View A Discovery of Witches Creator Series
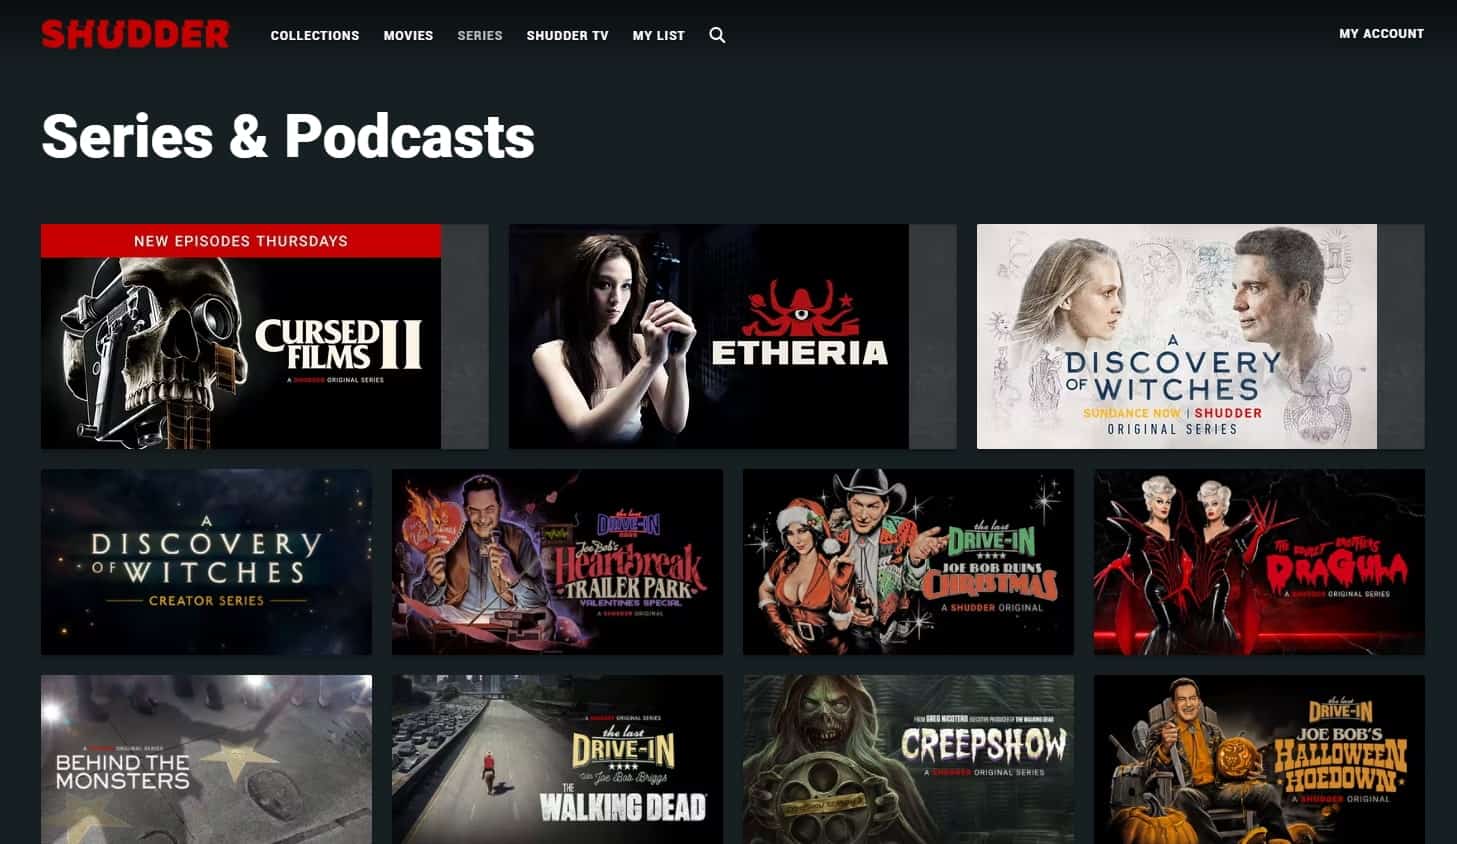Viewport: 1457px width, 844px height. pos(206,561)
